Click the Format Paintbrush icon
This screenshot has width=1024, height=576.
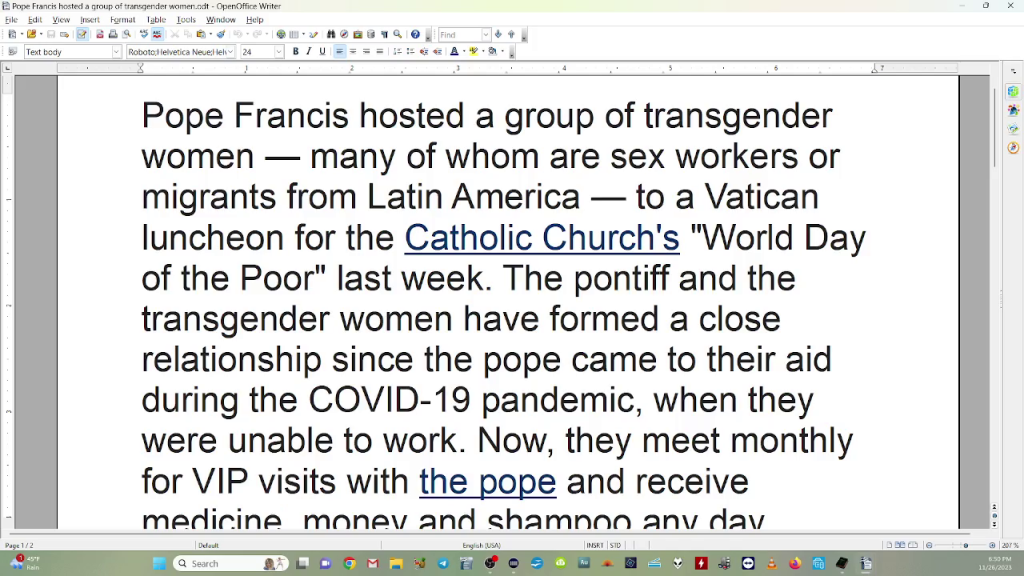(x=221, y=35)
